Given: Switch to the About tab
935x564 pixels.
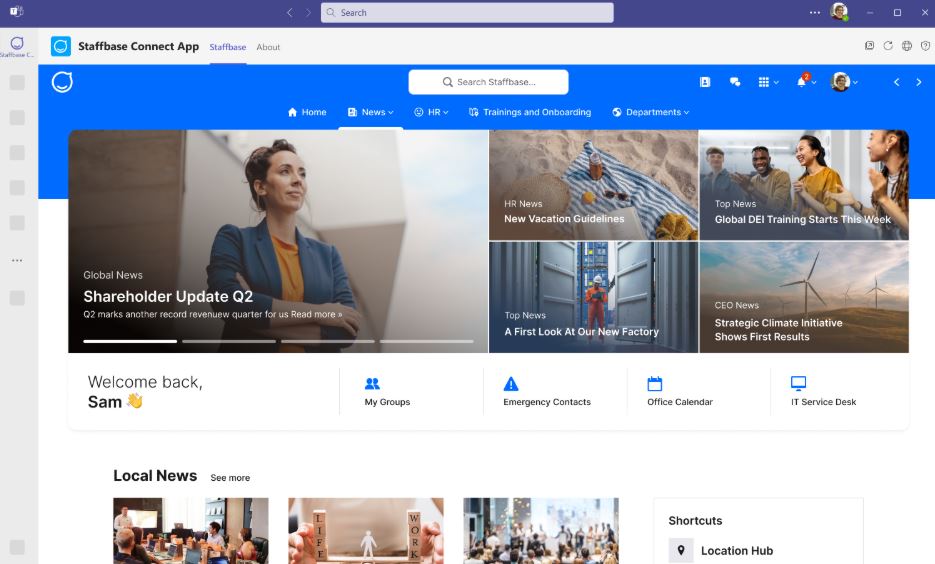Looking at the screenshot, I should pyautogui.click(x=268, y=47).
